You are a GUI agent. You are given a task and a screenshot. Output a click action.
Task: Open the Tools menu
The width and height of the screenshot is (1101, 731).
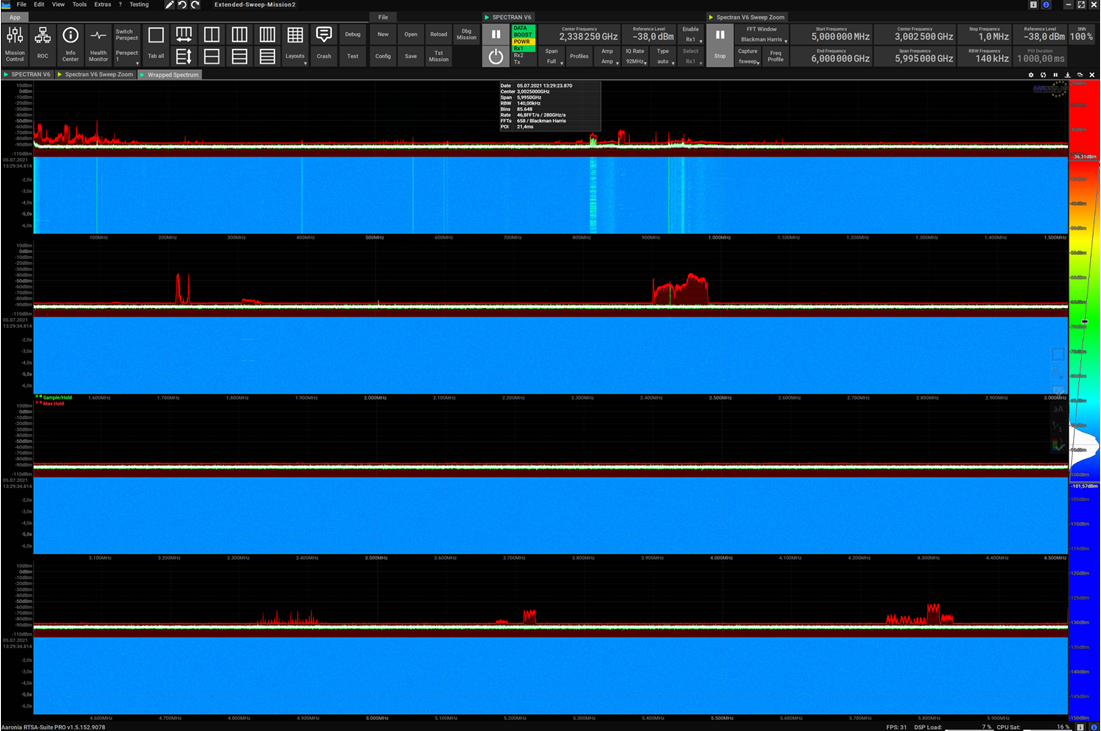coord(79,4)
